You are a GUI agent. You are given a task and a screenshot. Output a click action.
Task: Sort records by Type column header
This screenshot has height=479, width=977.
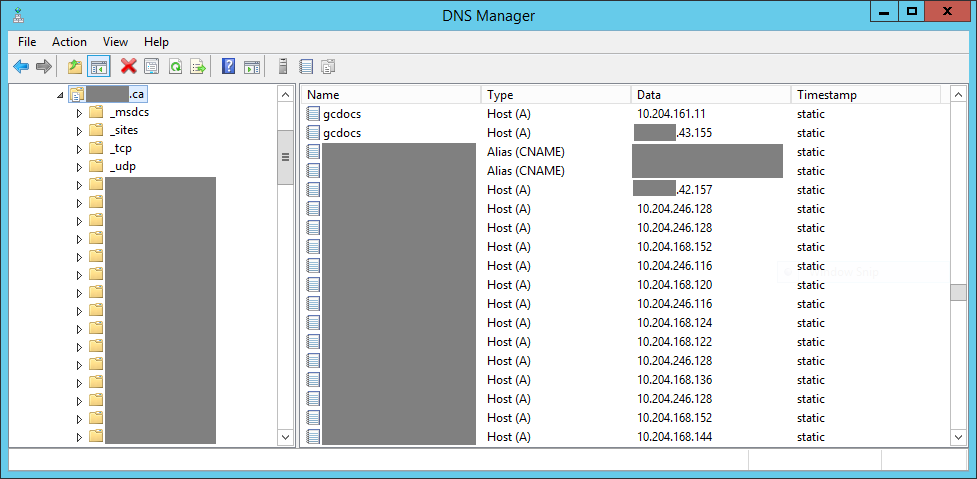click(555, 95)
